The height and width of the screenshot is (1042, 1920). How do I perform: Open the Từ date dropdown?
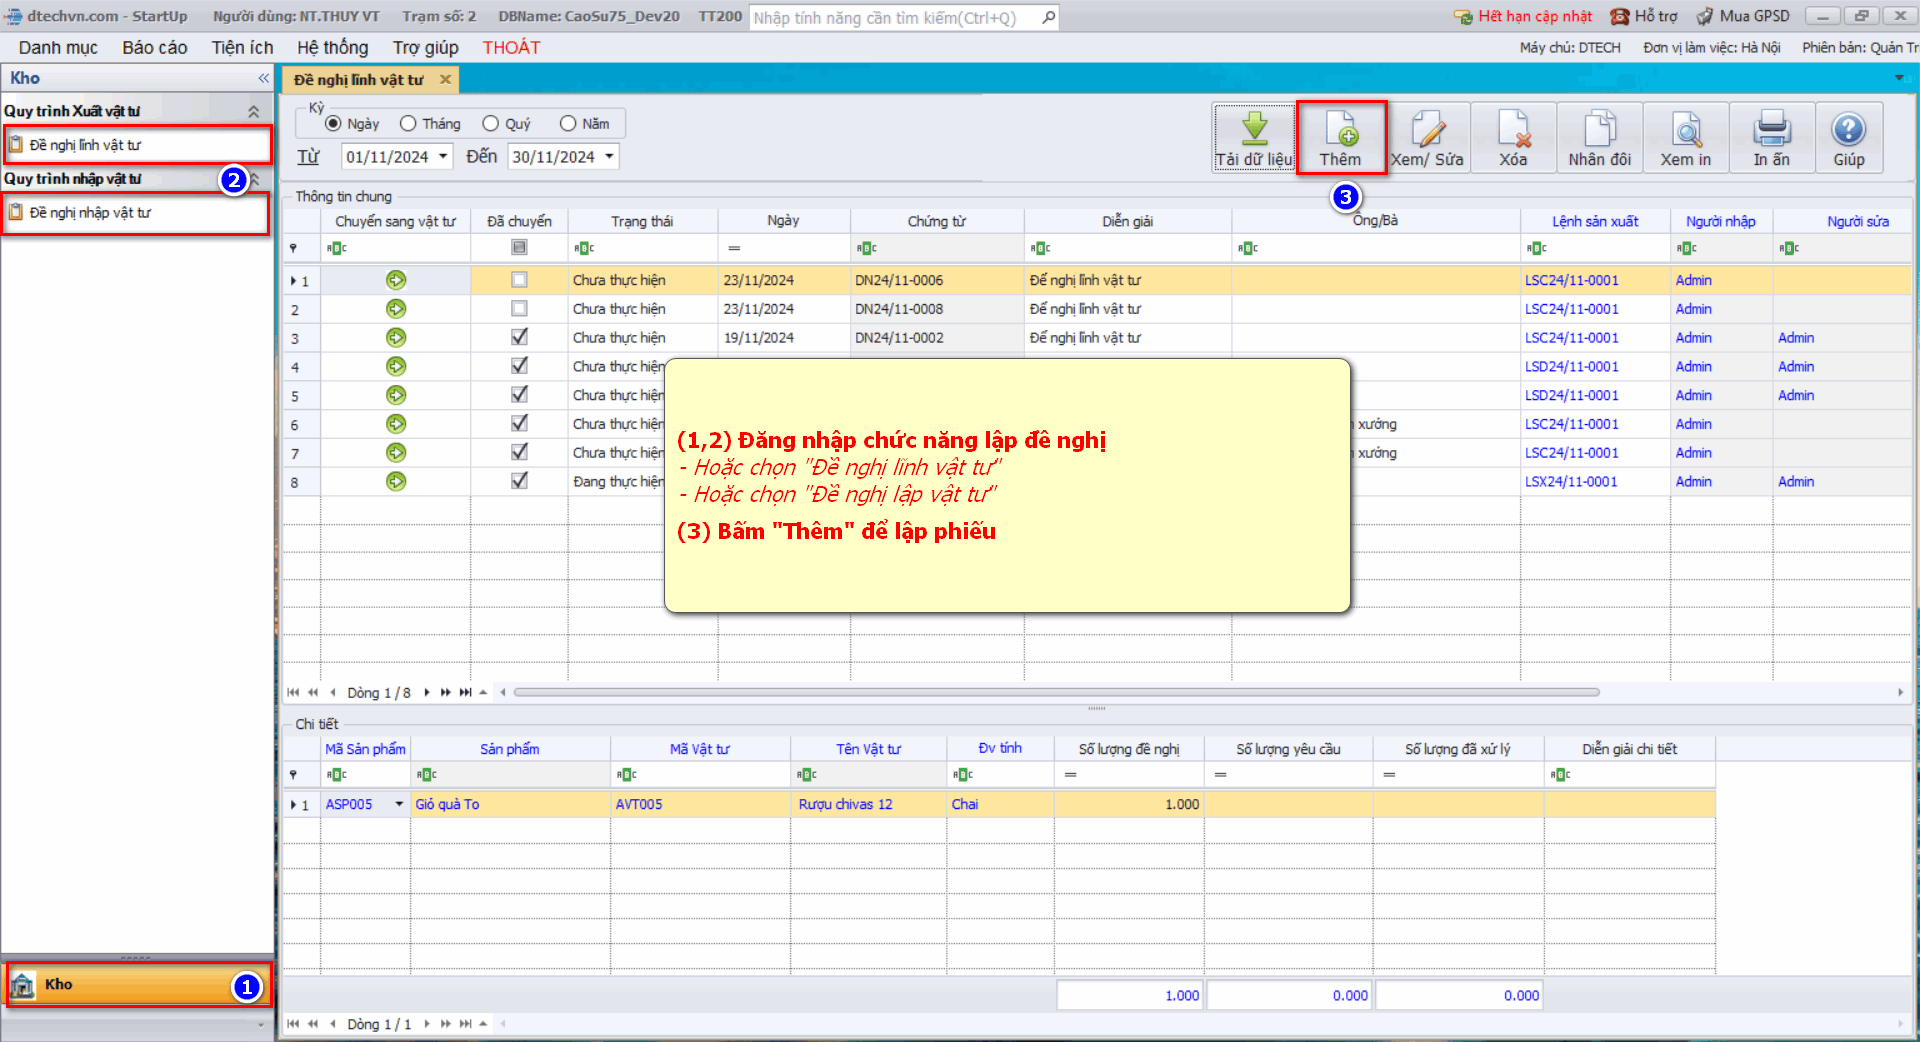tap(443, 157)
